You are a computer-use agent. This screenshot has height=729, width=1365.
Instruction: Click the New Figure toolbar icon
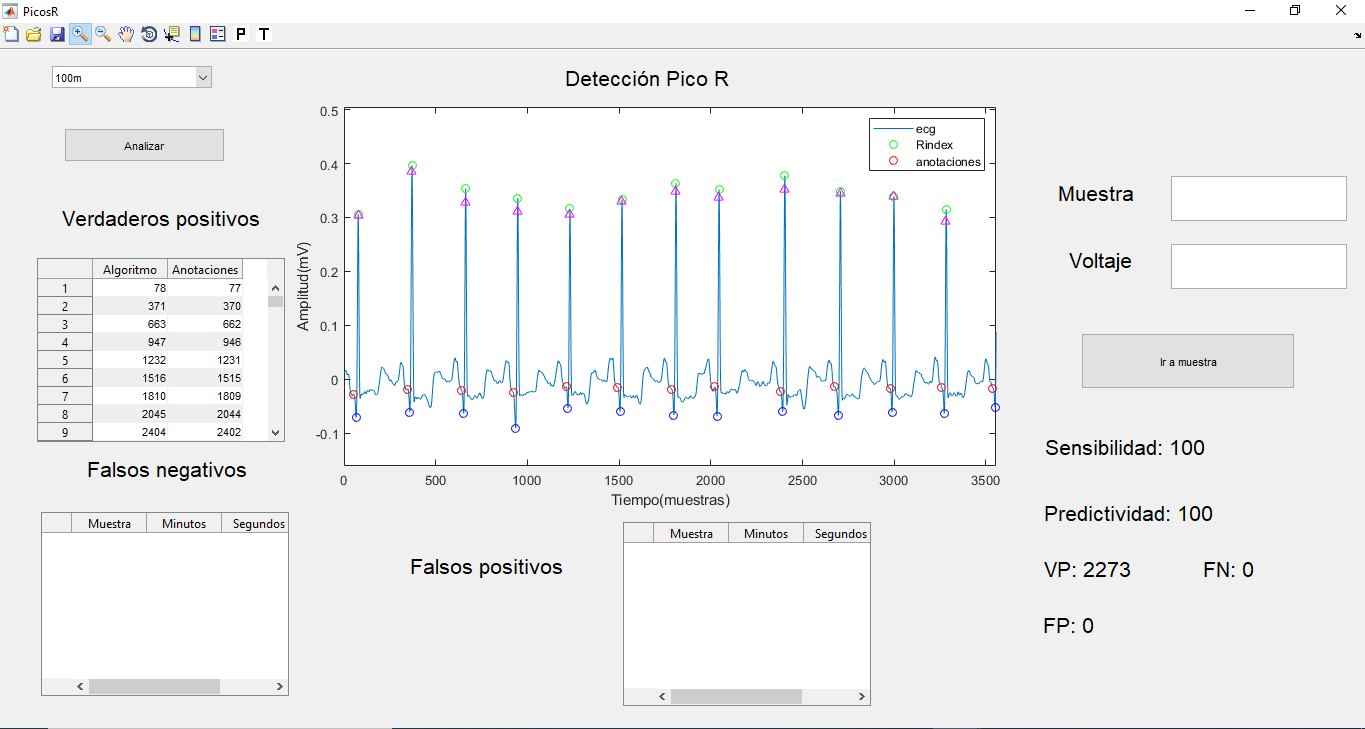pyautogui.click(x=12, y=34)
